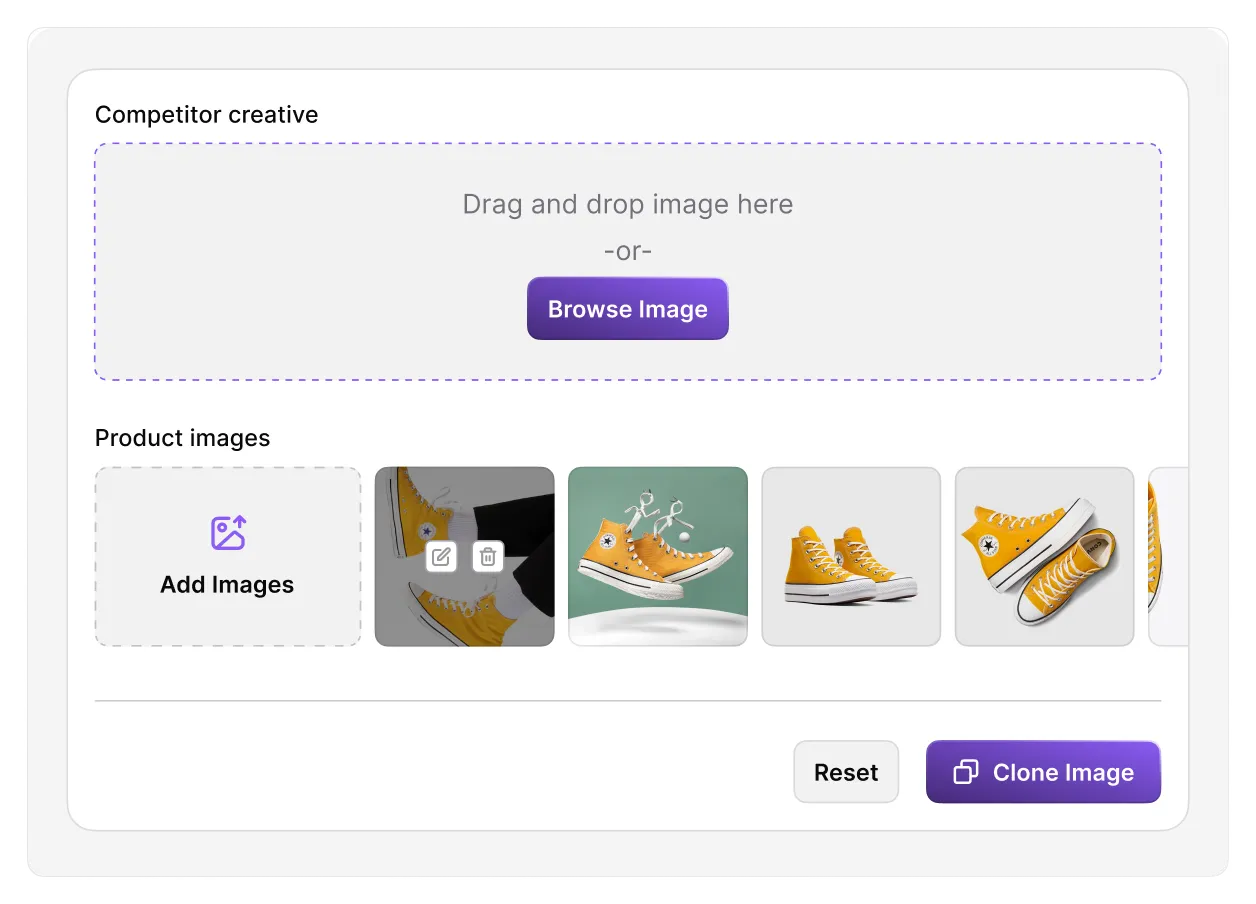Click the Reset button
The width and height of the screenshot is (1256, 904).
pos(846,772)
